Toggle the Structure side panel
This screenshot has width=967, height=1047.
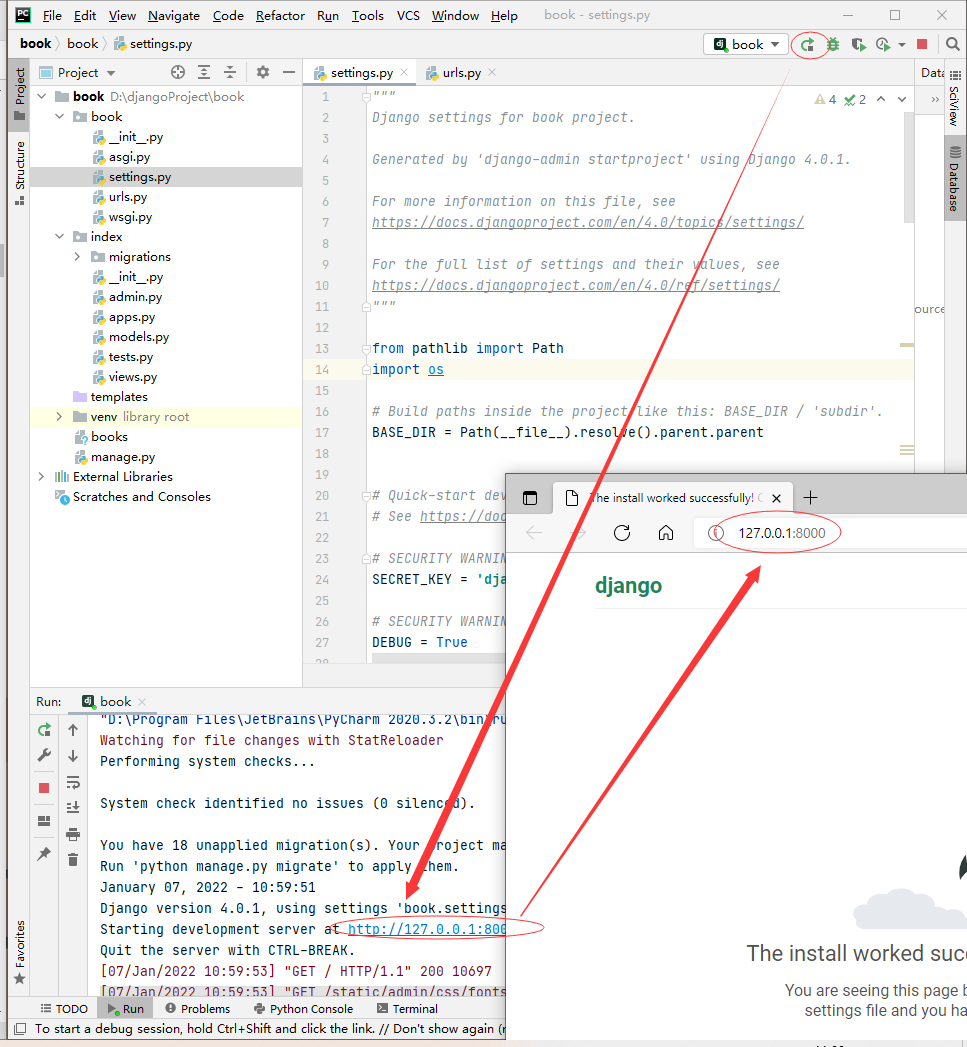(x=20, y=172)
